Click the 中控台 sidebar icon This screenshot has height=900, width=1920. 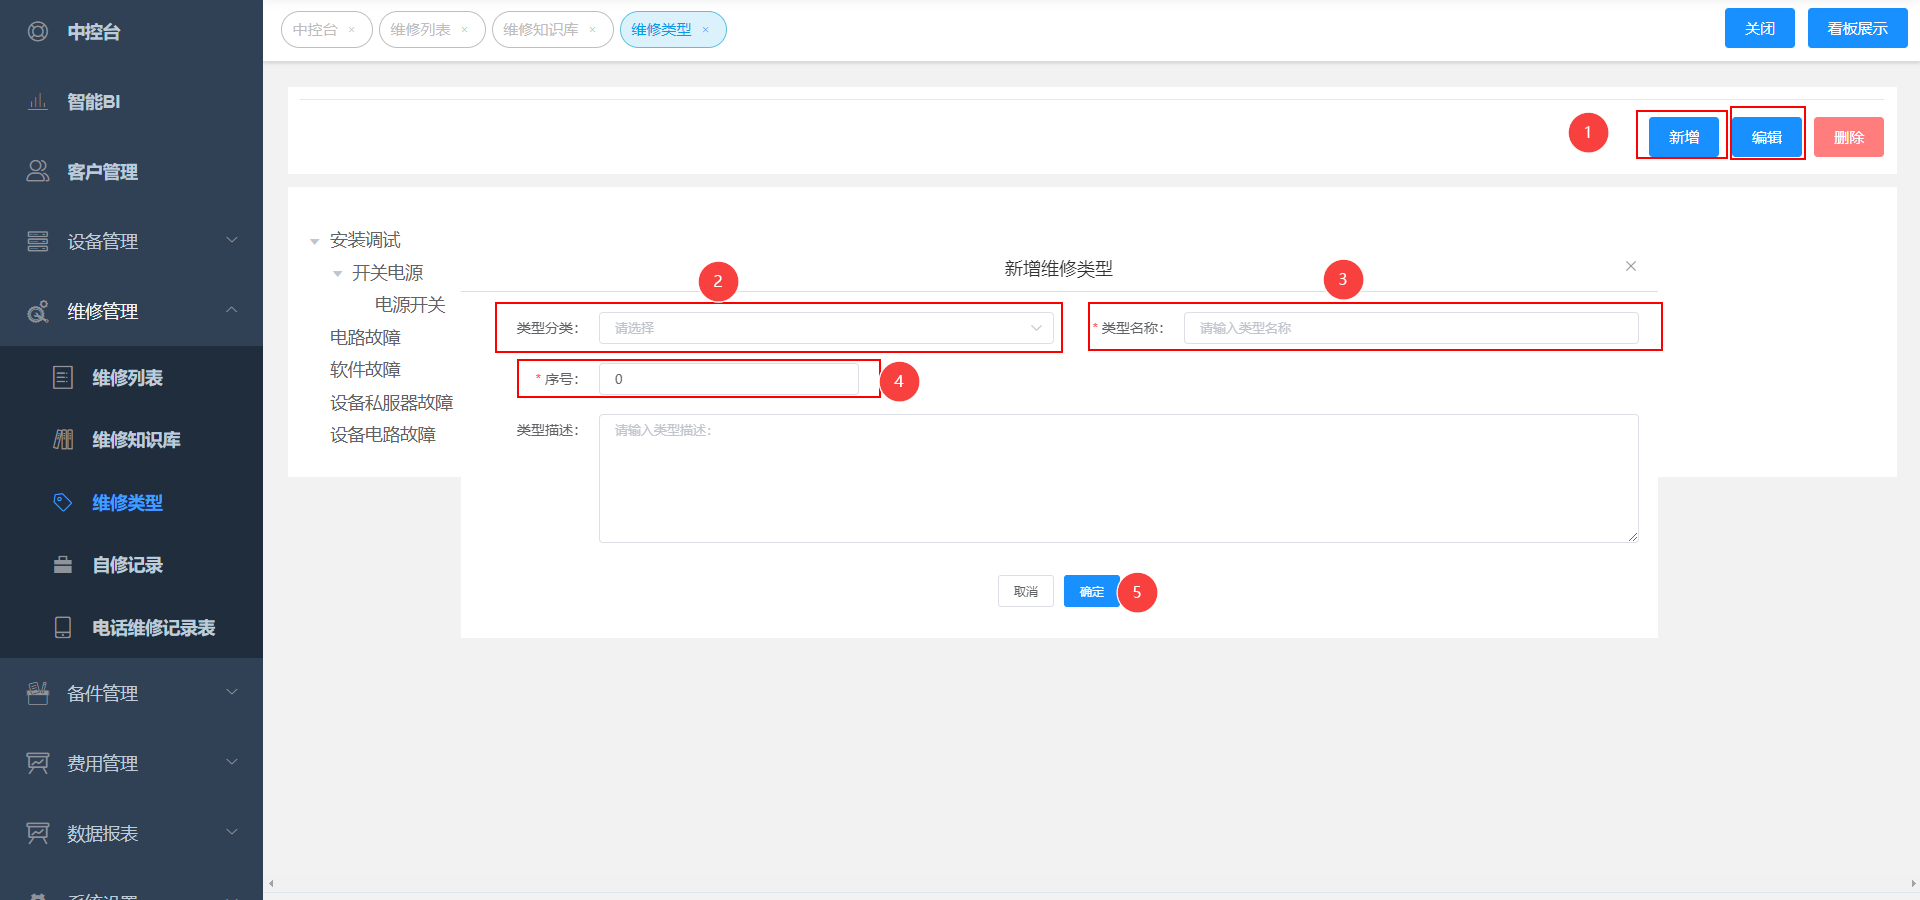(x=38, y=32)
